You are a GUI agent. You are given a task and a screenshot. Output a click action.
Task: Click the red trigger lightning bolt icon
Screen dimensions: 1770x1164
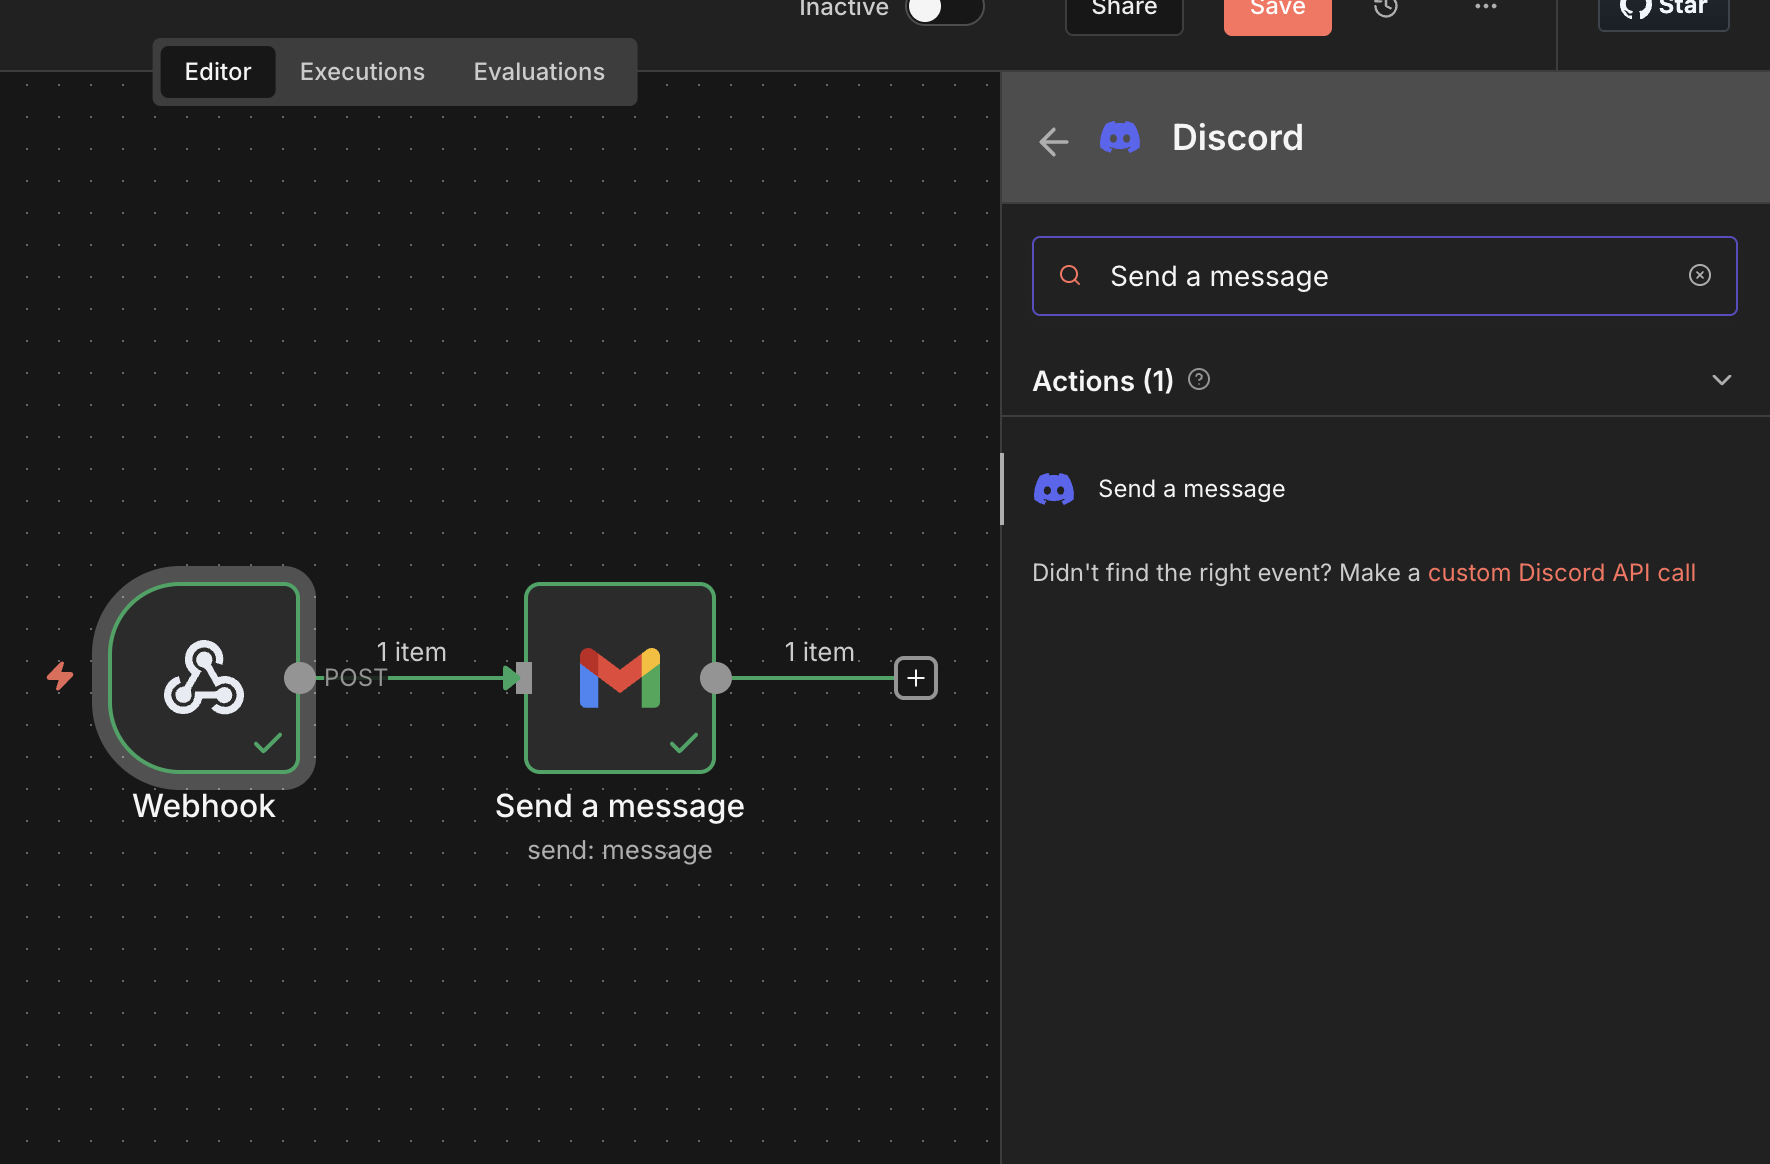tap(60, 677)
